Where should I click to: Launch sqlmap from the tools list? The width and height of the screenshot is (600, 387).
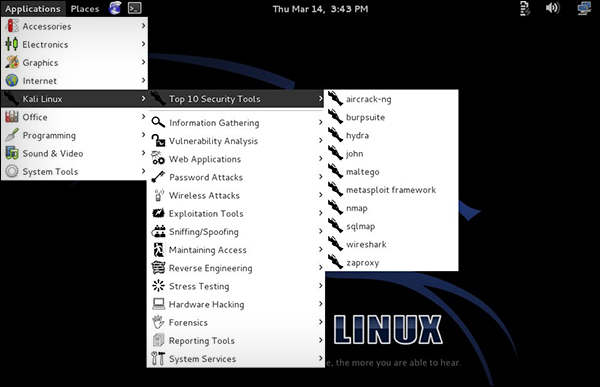tap(391, 226)
